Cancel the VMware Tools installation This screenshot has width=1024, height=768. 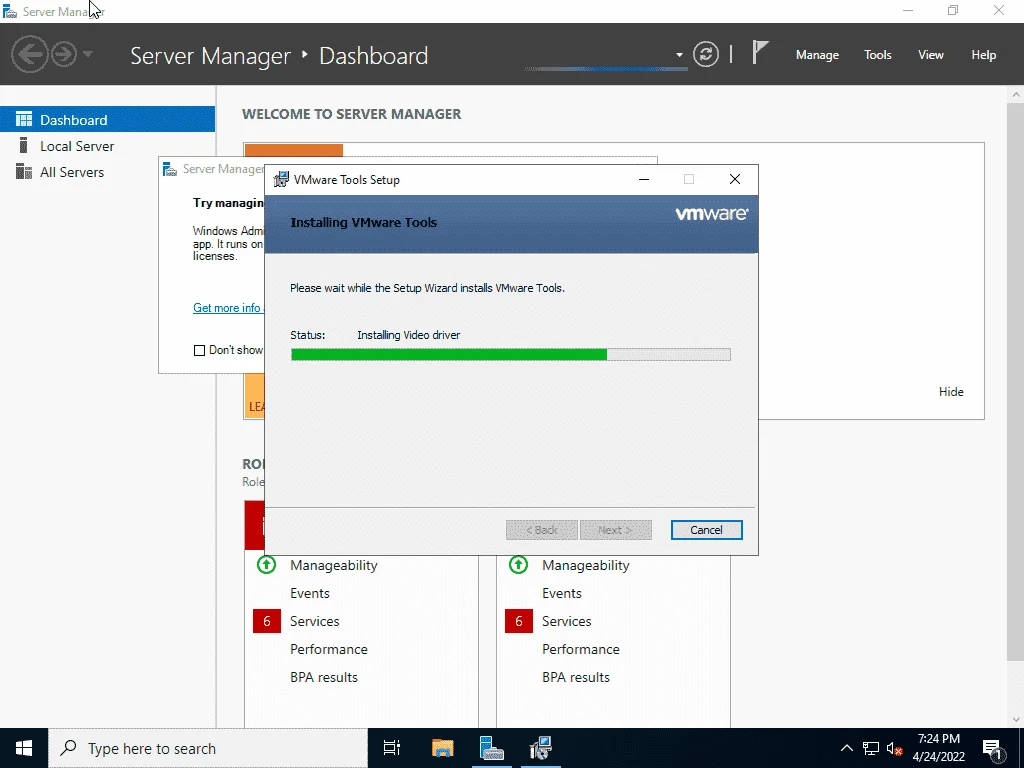706,530
